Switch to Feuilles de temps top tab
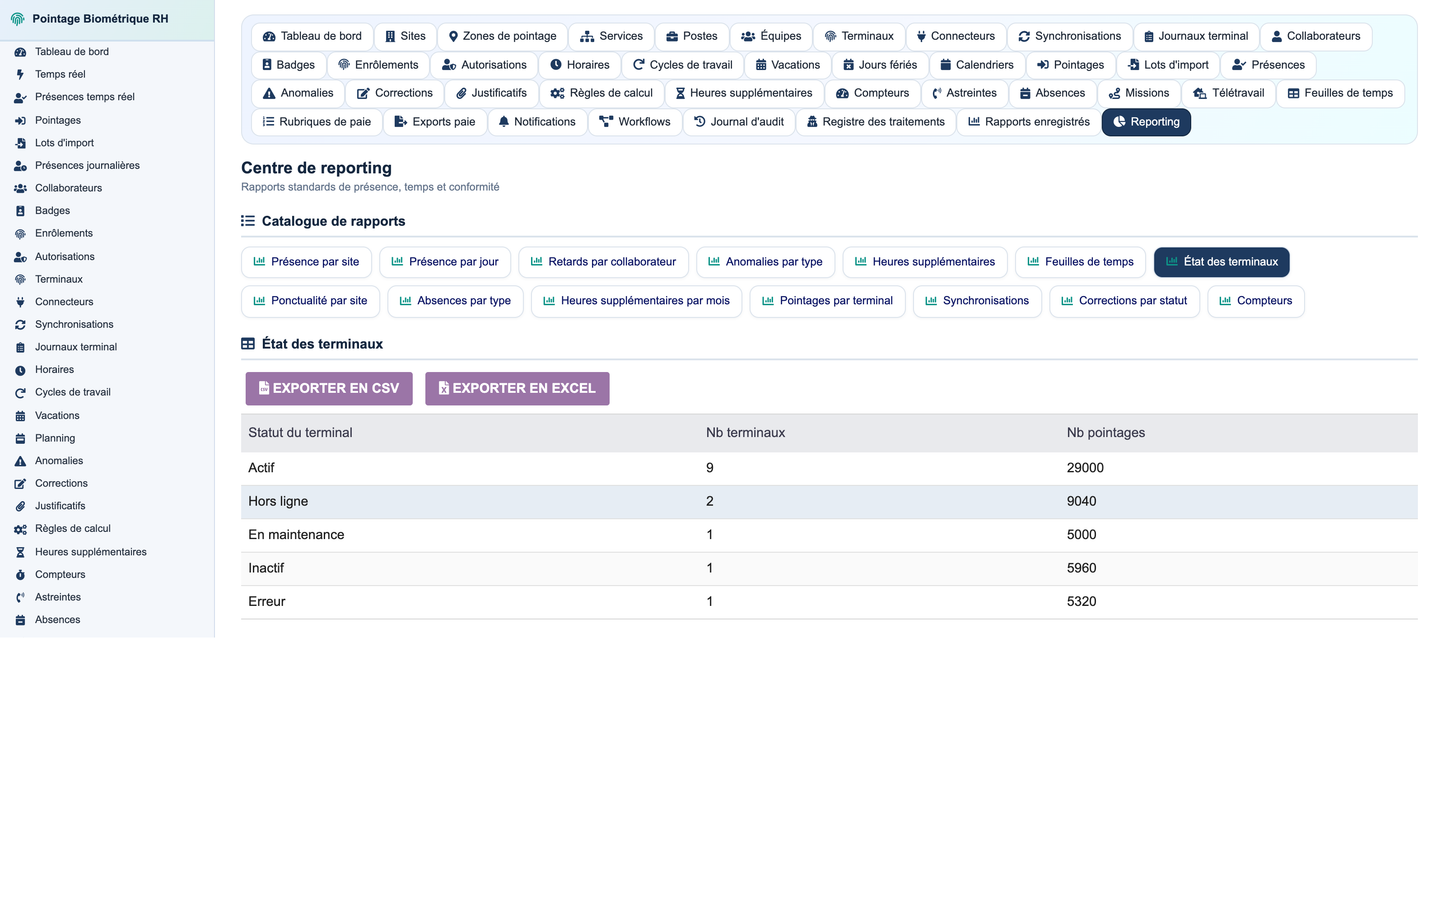The image size is (1445, 903). click(x=1340, y=93)
